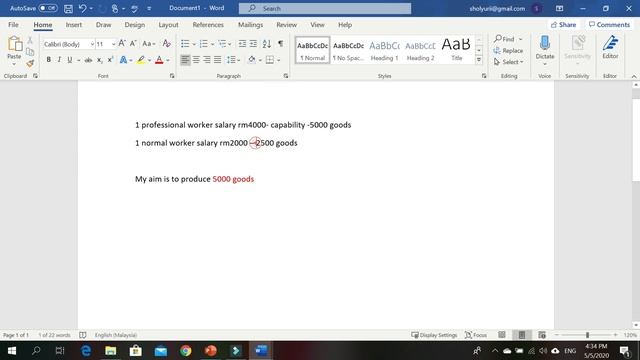
Task: Decrease paragraph indent
Action: 242,43
